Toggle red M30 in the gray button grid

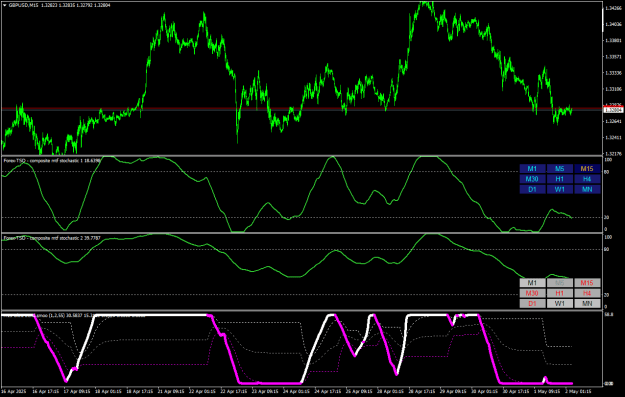click(532, 293)
